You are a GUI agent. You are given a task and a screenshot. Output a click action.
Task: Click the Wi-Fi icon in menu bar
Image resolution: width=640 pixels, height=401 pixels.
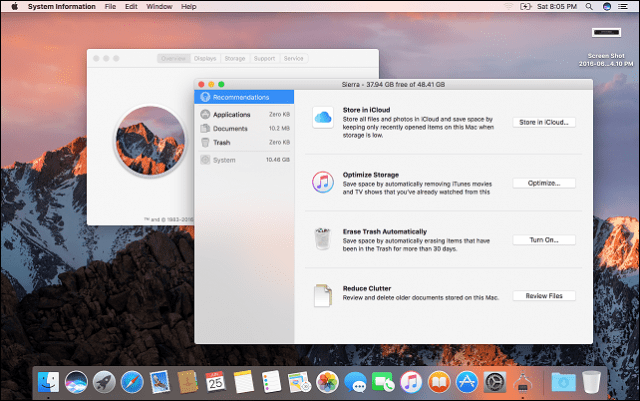point(509,7)
